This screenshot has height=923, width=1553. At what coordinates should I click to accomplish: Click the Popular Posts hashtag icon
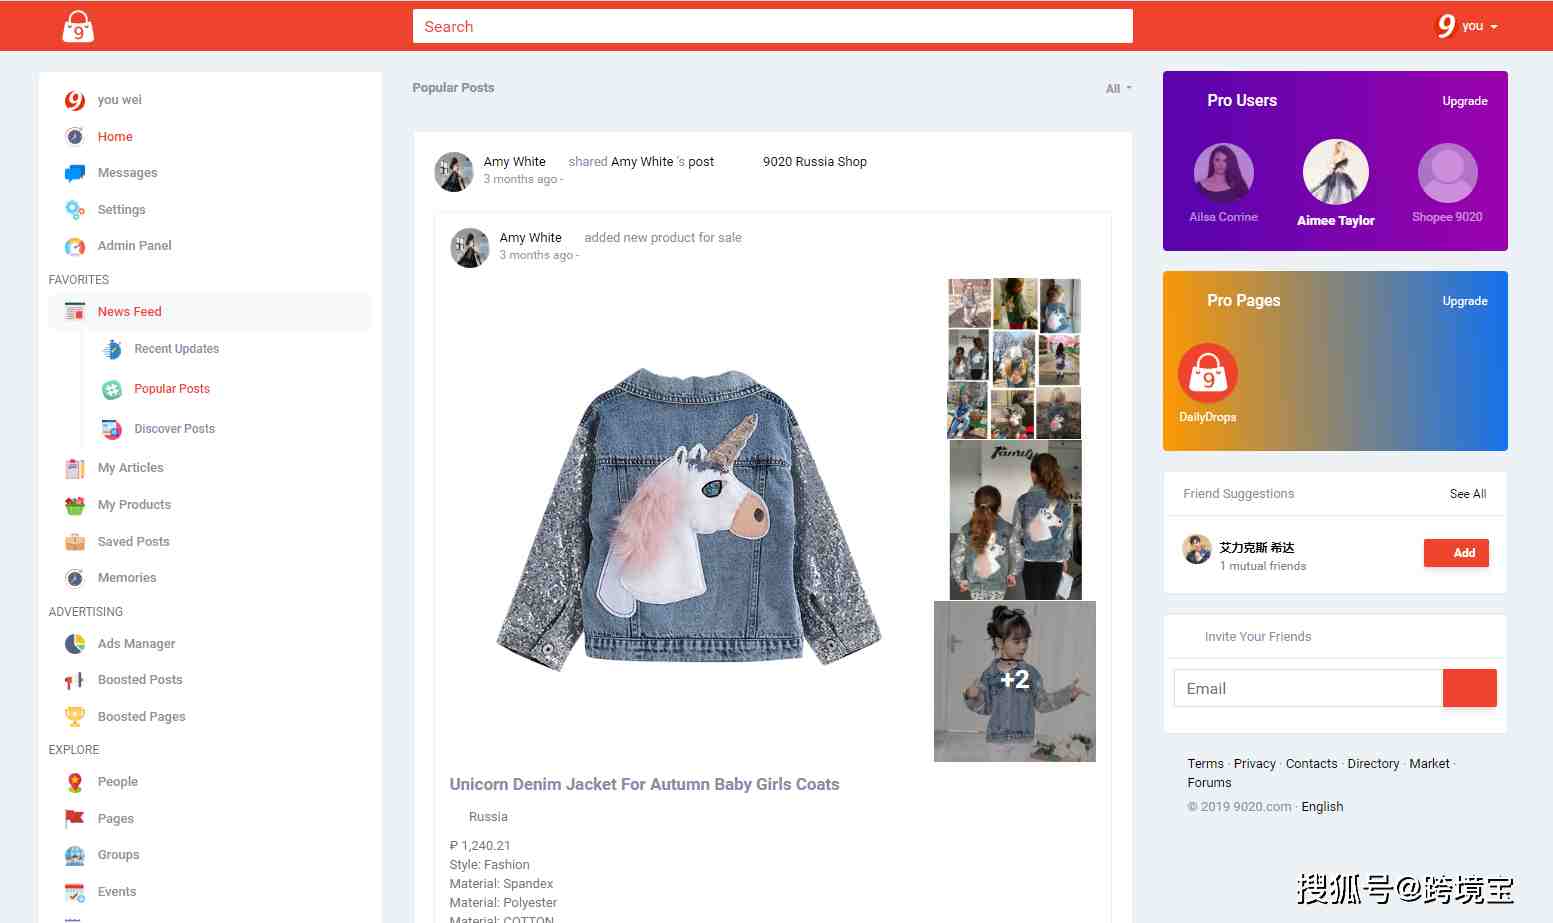pos(112,389)
